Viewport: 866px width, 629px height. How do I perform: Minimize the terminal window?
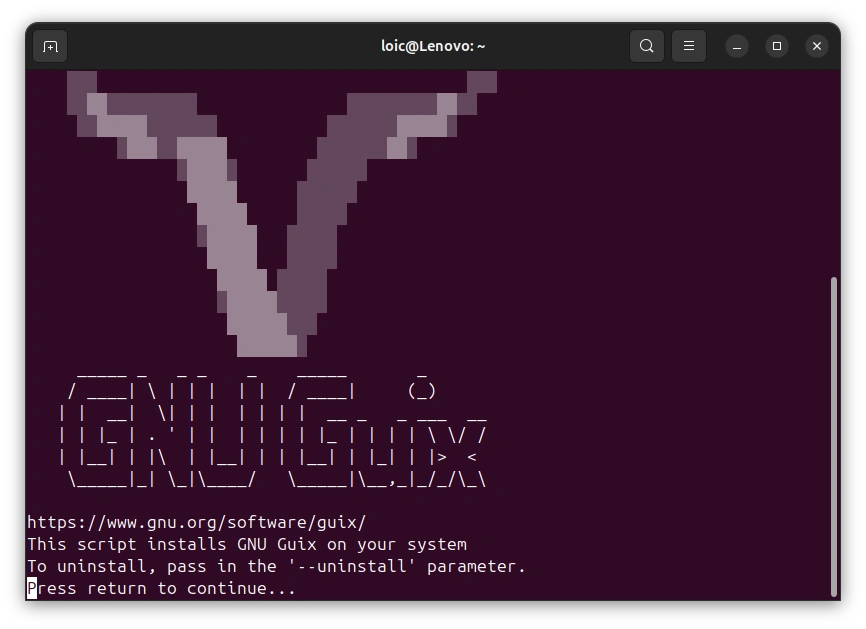coord(737,46)
